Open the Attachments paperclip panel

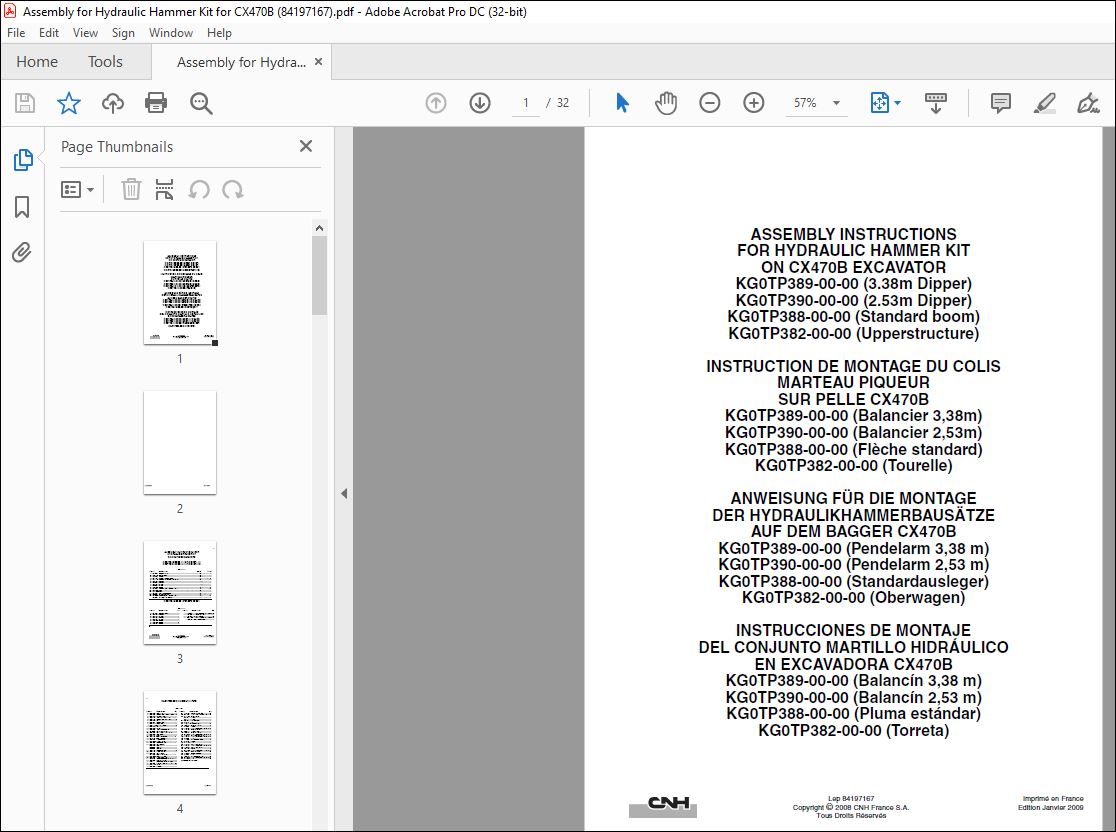point(21,253)
